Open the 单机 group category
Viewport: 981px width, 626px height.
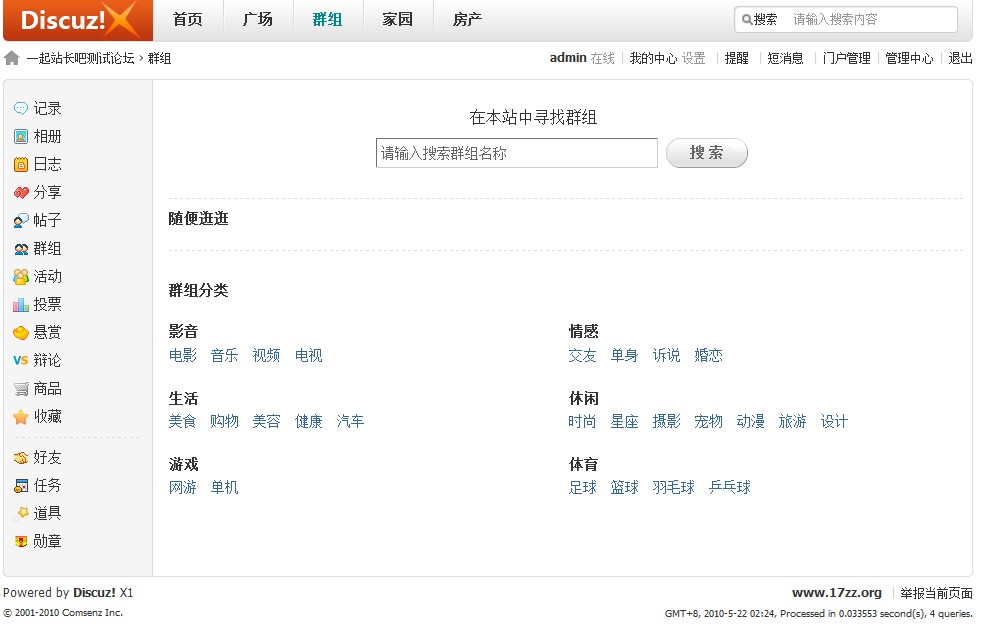[225, 487]
